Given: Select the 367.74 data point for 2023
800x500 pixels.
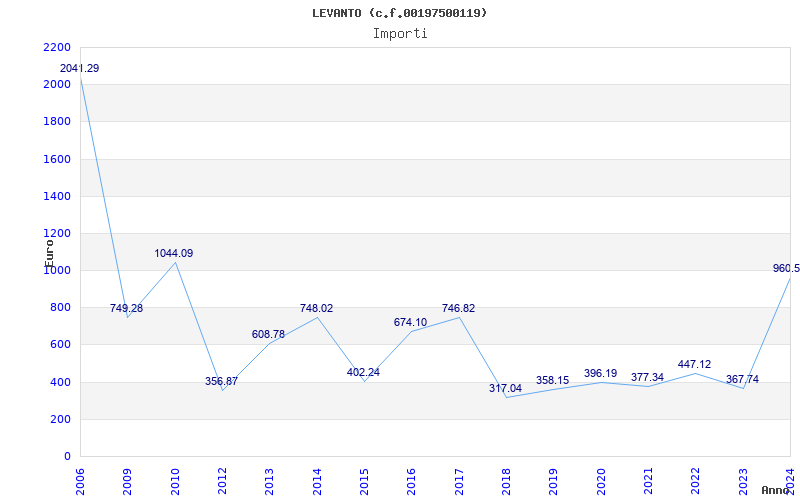Looking at the screenshot, I should pyautogui.click(x=742, y=380).
